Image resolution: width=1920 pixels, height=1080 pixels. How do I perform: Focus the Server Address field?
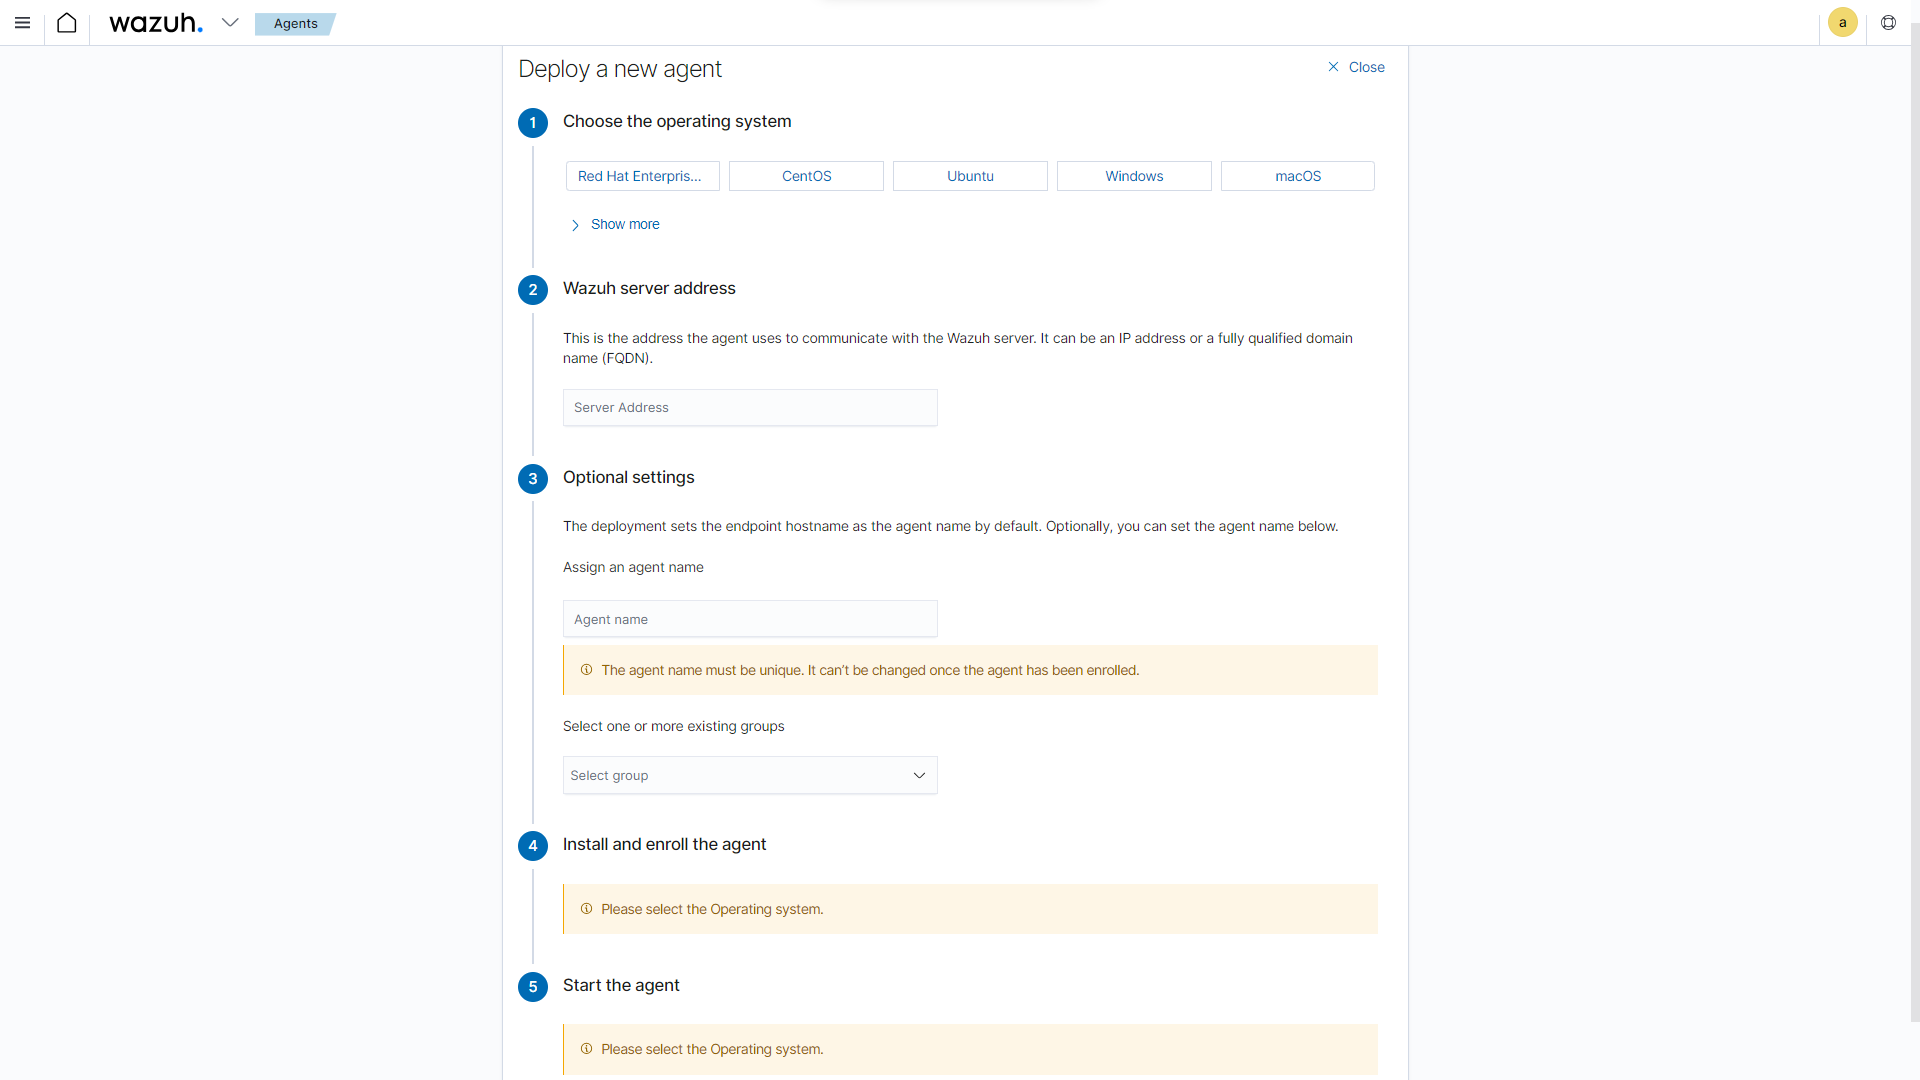750,408
